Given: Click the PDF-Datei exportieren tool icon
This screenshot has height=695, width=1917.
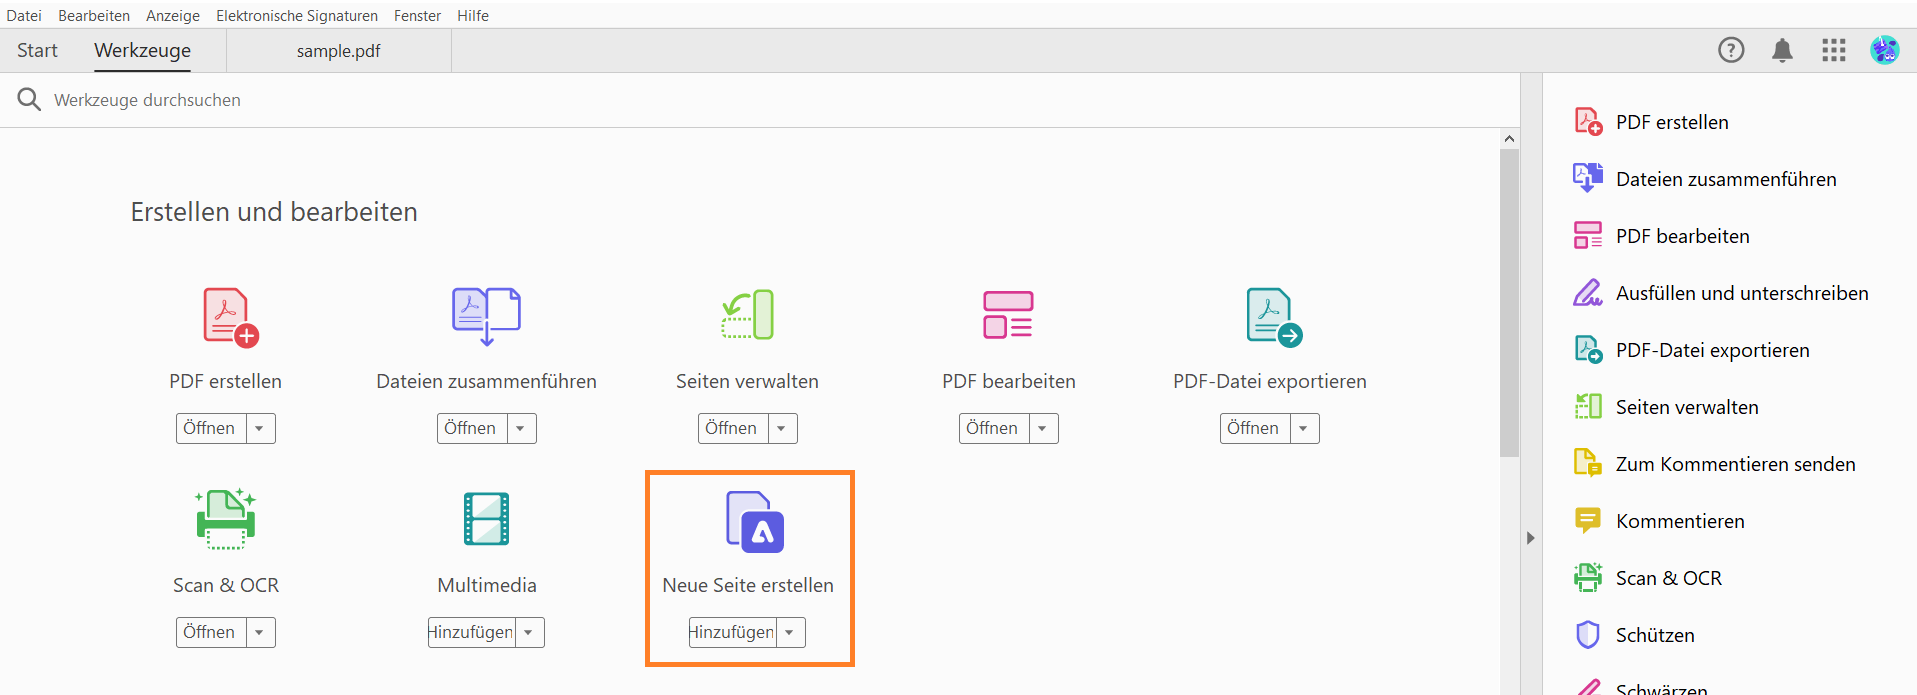Looking at the screenshot, I should click(x=1273, y=317).
